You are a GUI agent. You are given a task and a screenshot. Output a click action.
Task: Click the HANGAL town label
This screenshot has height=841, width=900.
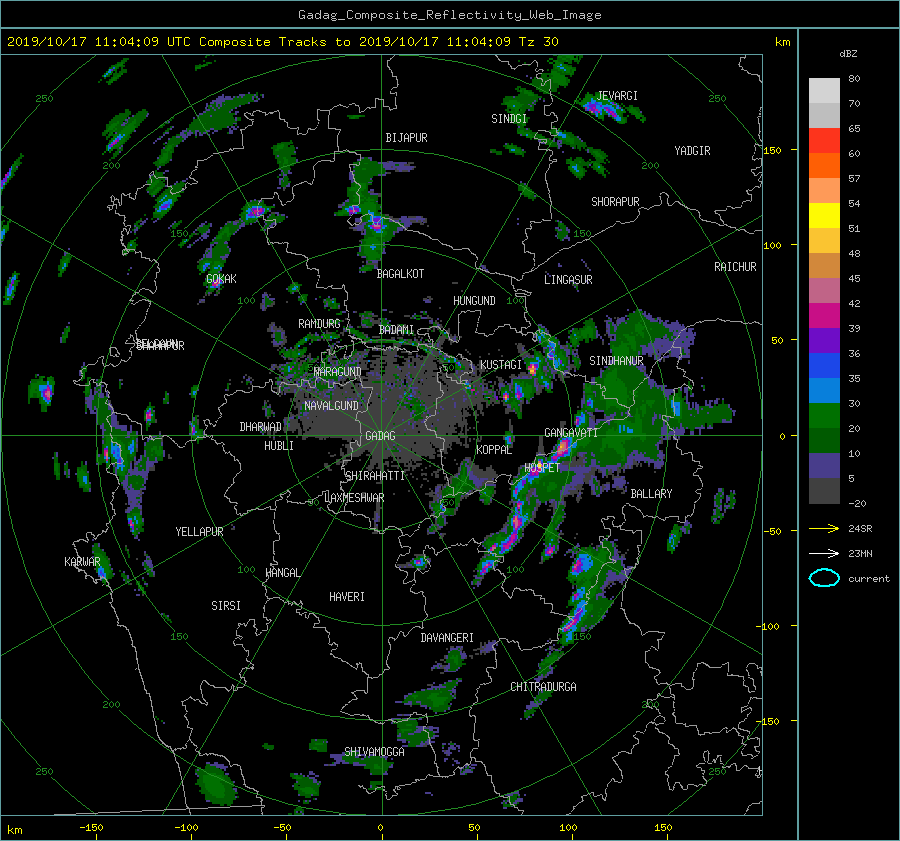(282, 573)
